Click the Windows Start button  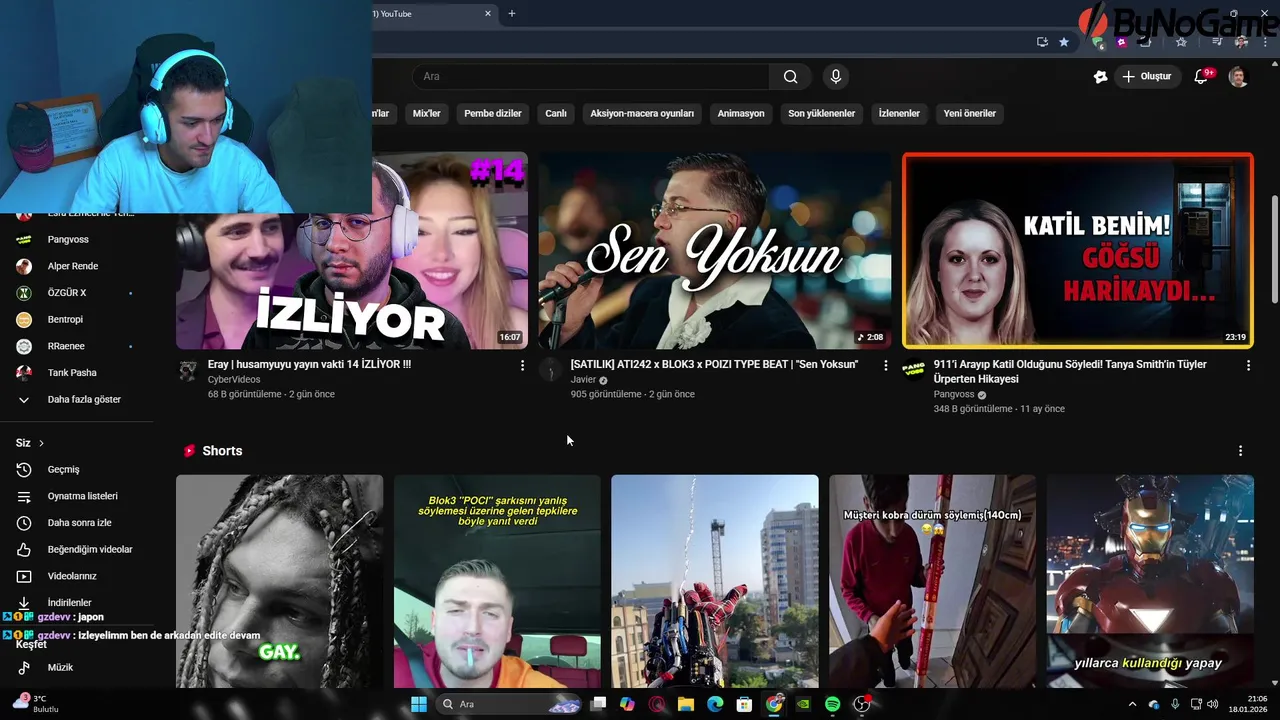(x=419, y=704)
